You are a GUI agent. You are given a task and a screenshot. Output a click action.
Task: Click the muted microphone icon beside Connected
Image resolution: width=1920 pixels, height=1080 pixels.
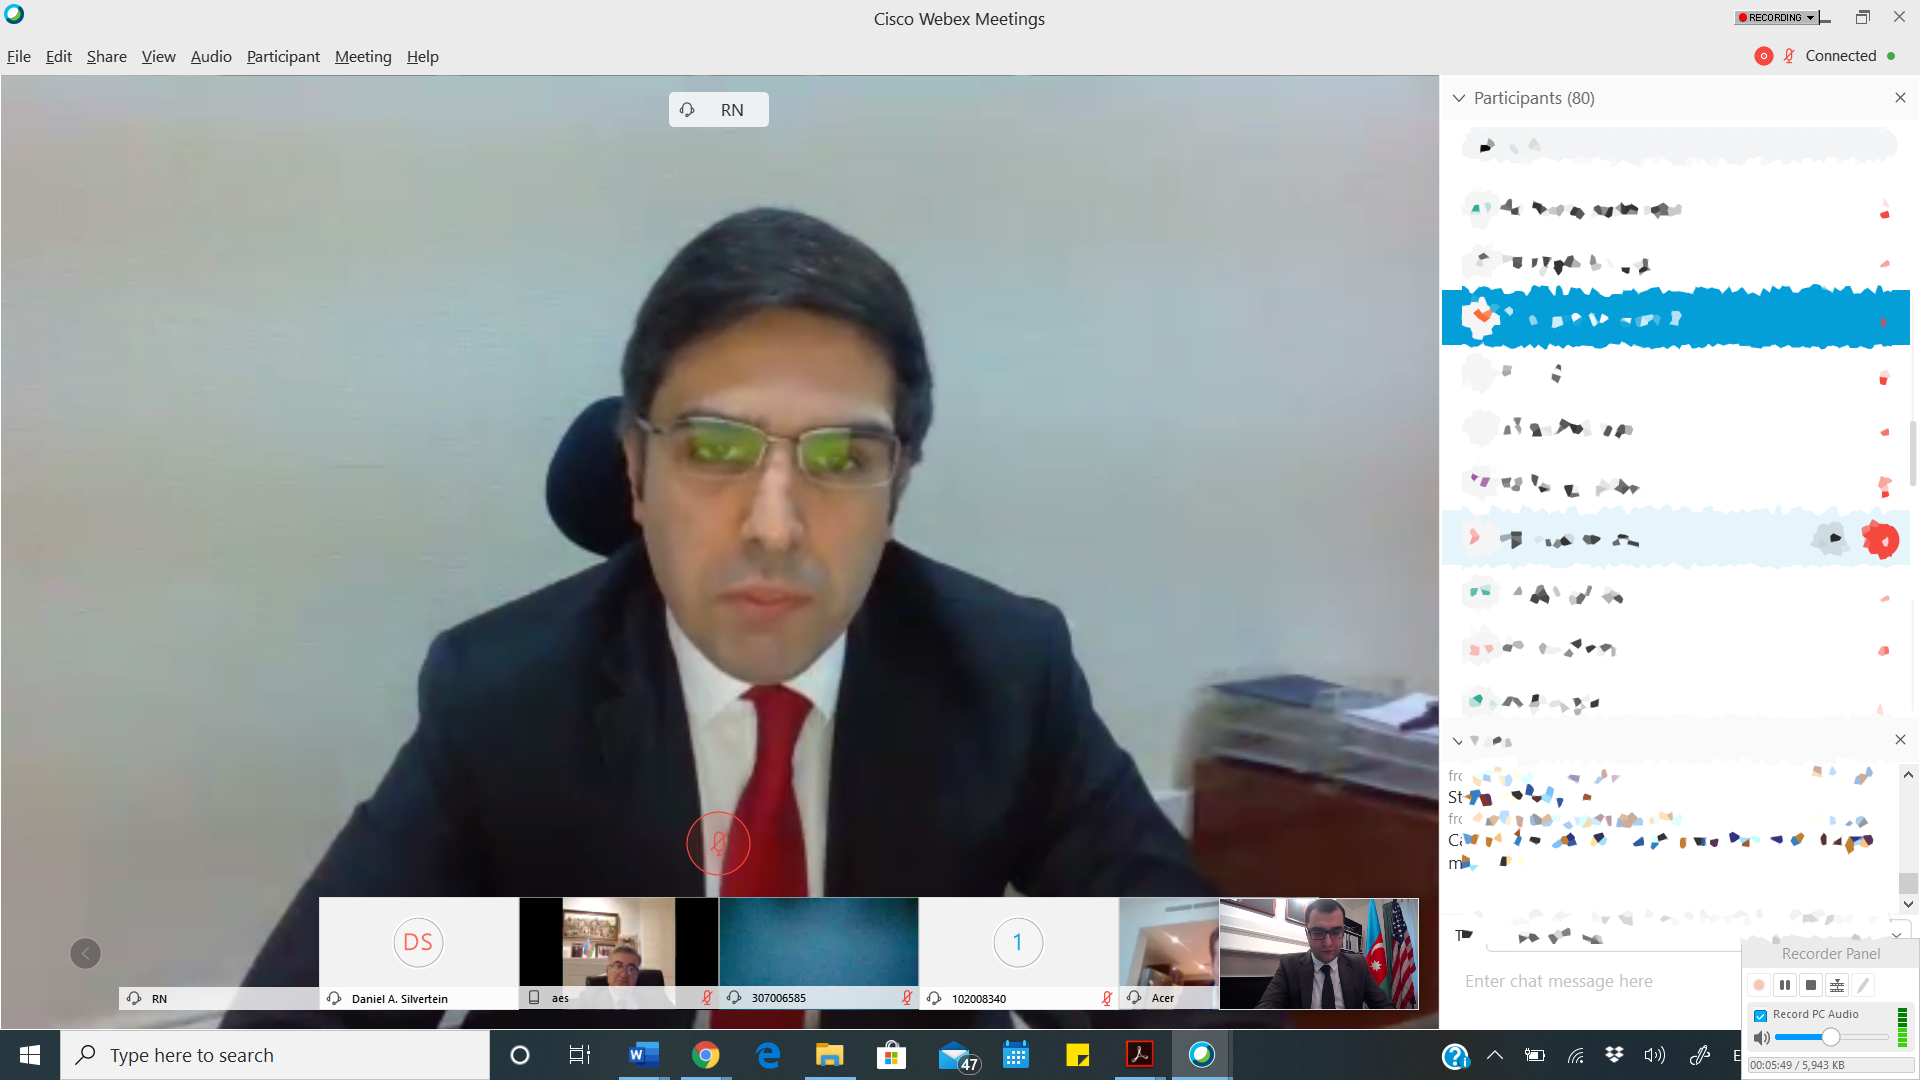pyautogui.click(x=1789, y=56)
